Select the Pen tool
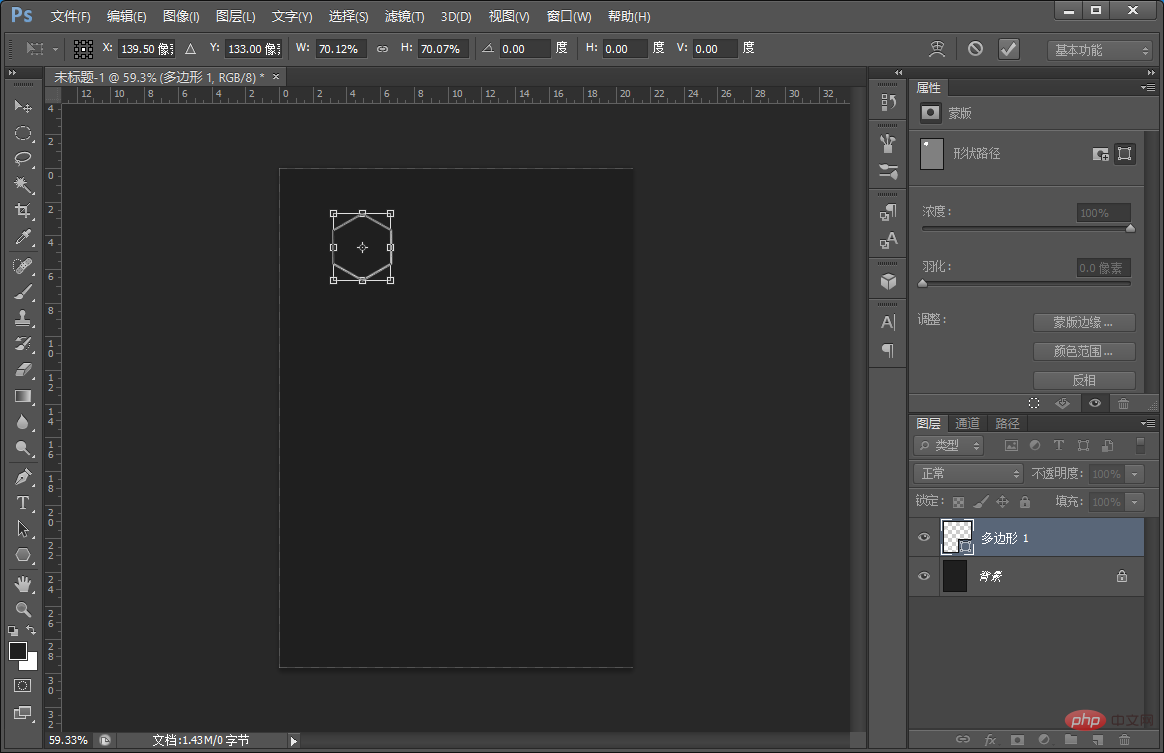The image size is (1164, 753). coord(23,476)
